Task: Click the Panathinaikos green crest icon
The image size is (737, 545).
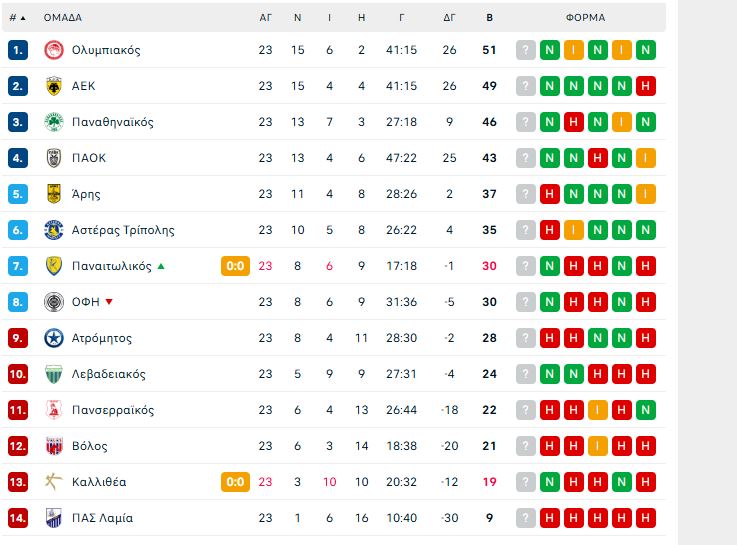Action: pyautogui.click(x=54, y=122)
